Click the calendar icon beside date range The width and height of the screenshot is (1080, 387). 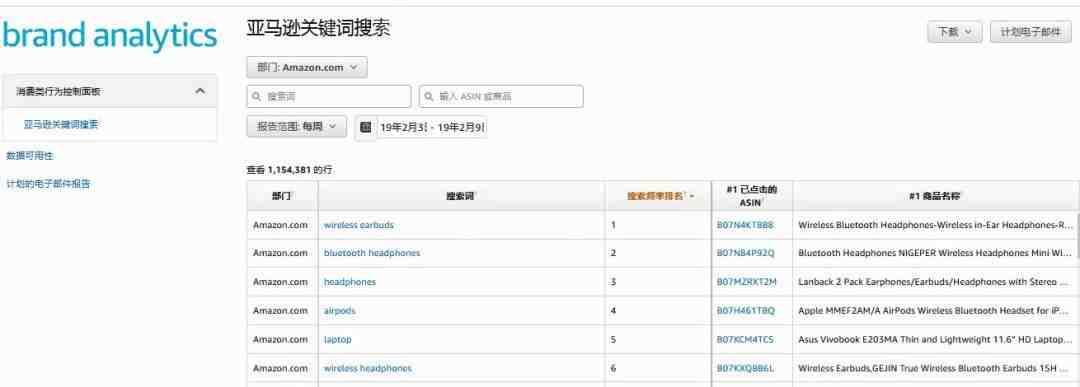(366, 127)
